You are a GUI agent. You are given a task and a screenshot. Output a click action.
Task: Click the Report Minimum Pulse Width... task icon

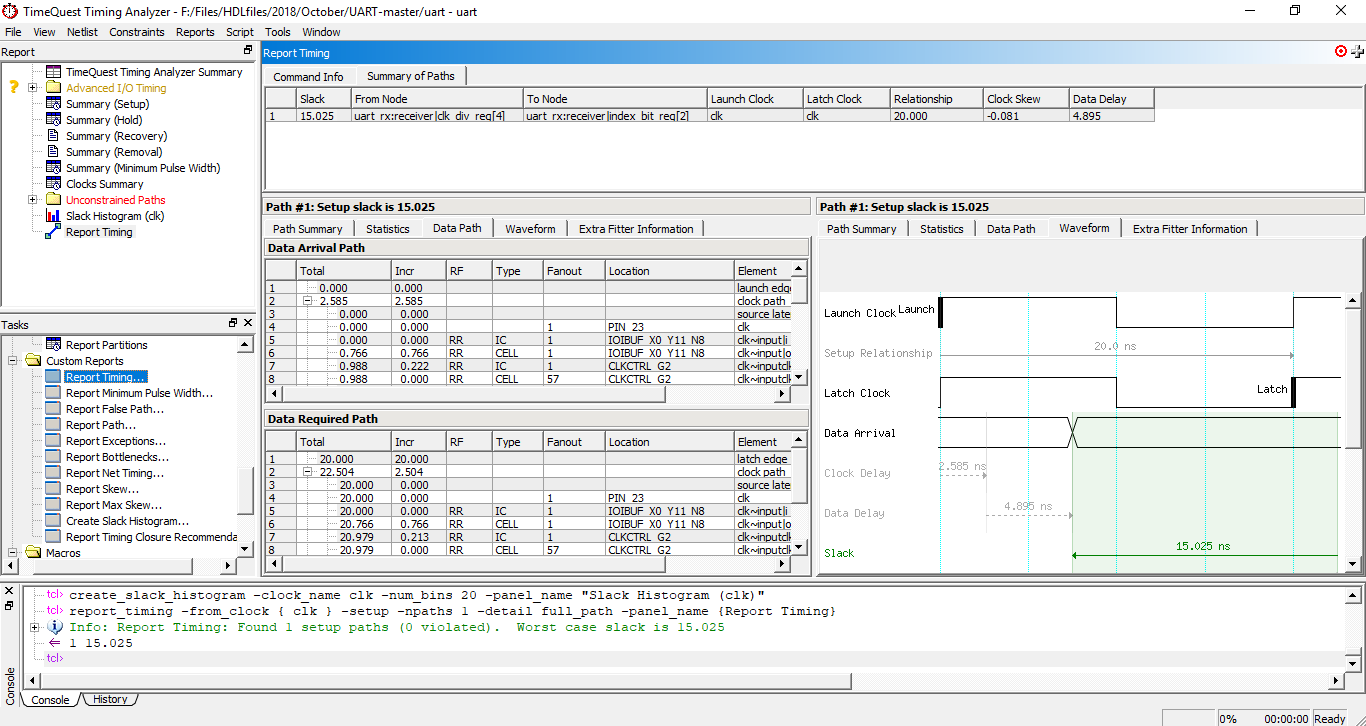[53, 393]
